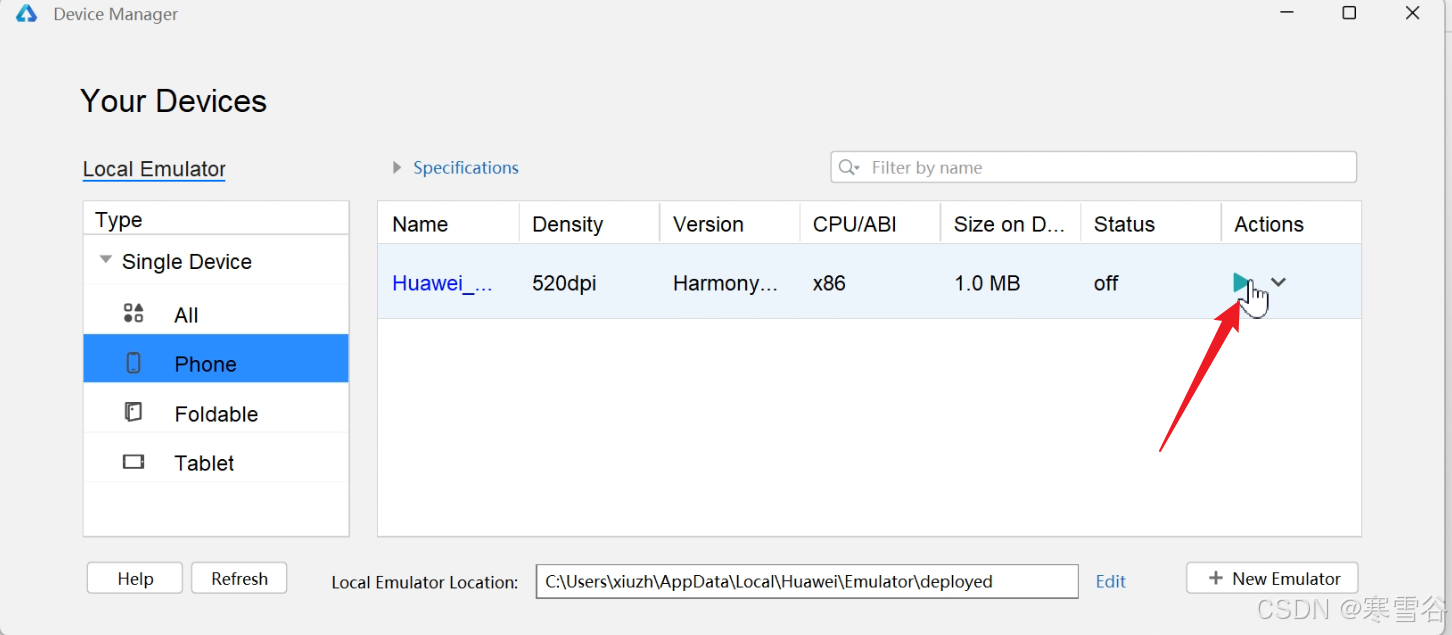Open the actions dropdown chevron beside play
Screen dimensions: 1452x635
click(x=1278, y=283)
